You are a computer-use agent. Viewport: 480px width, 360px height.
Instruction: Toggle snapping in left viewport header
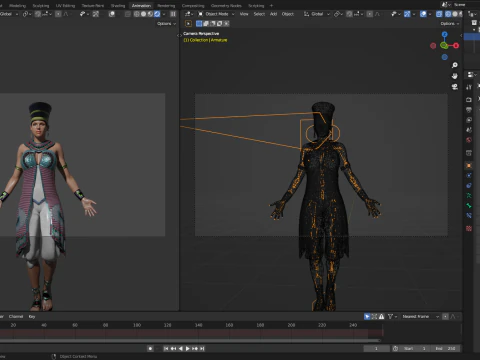(x=38, y=14)
